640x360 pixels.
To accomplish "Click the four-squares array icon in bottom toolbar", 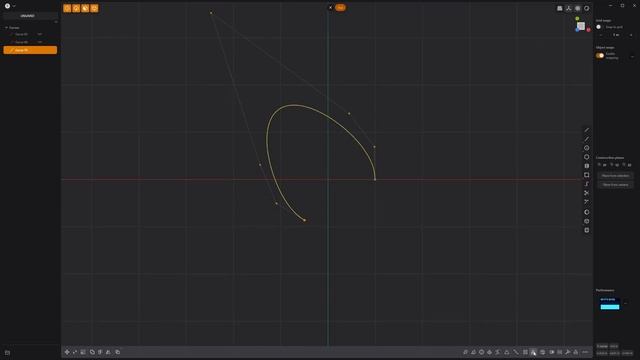I will 525,352.
